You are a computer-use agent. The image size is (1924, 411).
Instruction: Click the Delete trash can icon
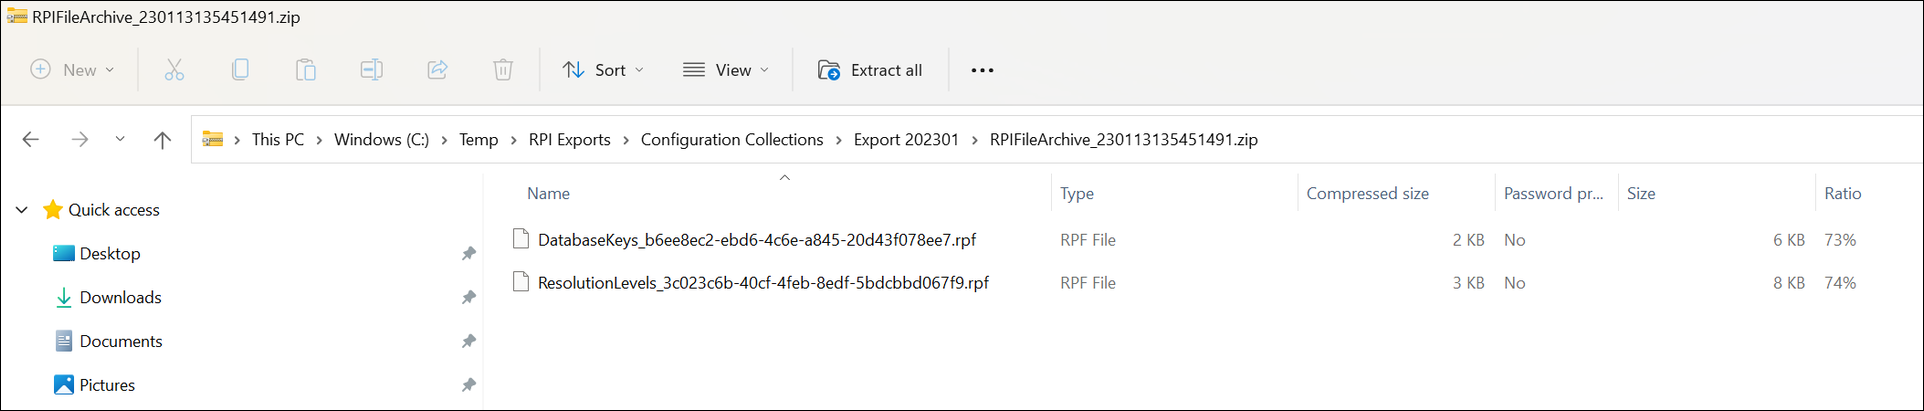(503, 70)
